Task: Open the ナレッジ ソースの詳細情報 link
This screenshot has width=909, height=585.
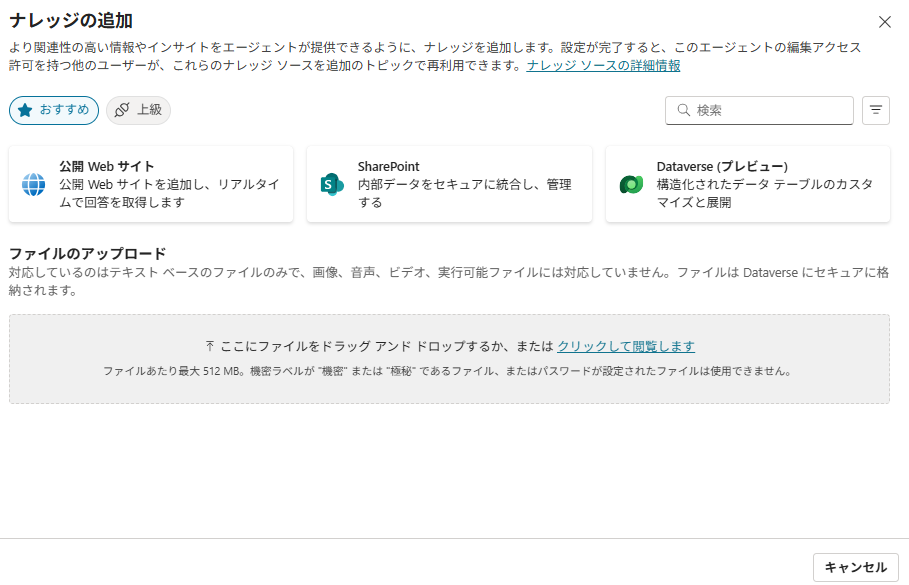Action: click(603, 66)
